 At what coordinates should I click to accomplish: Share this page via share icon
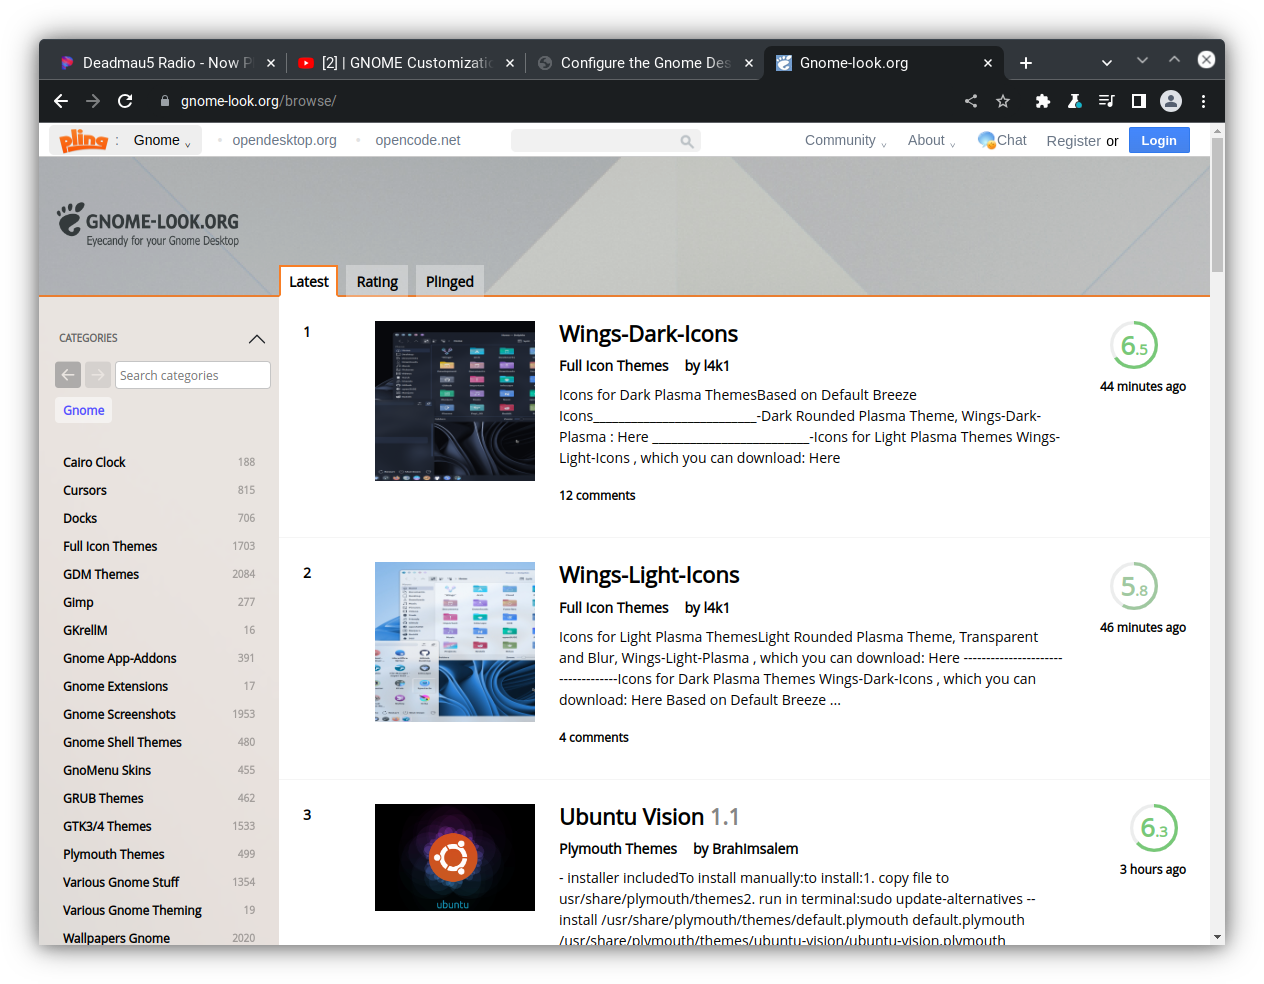[x=971, y=101]
